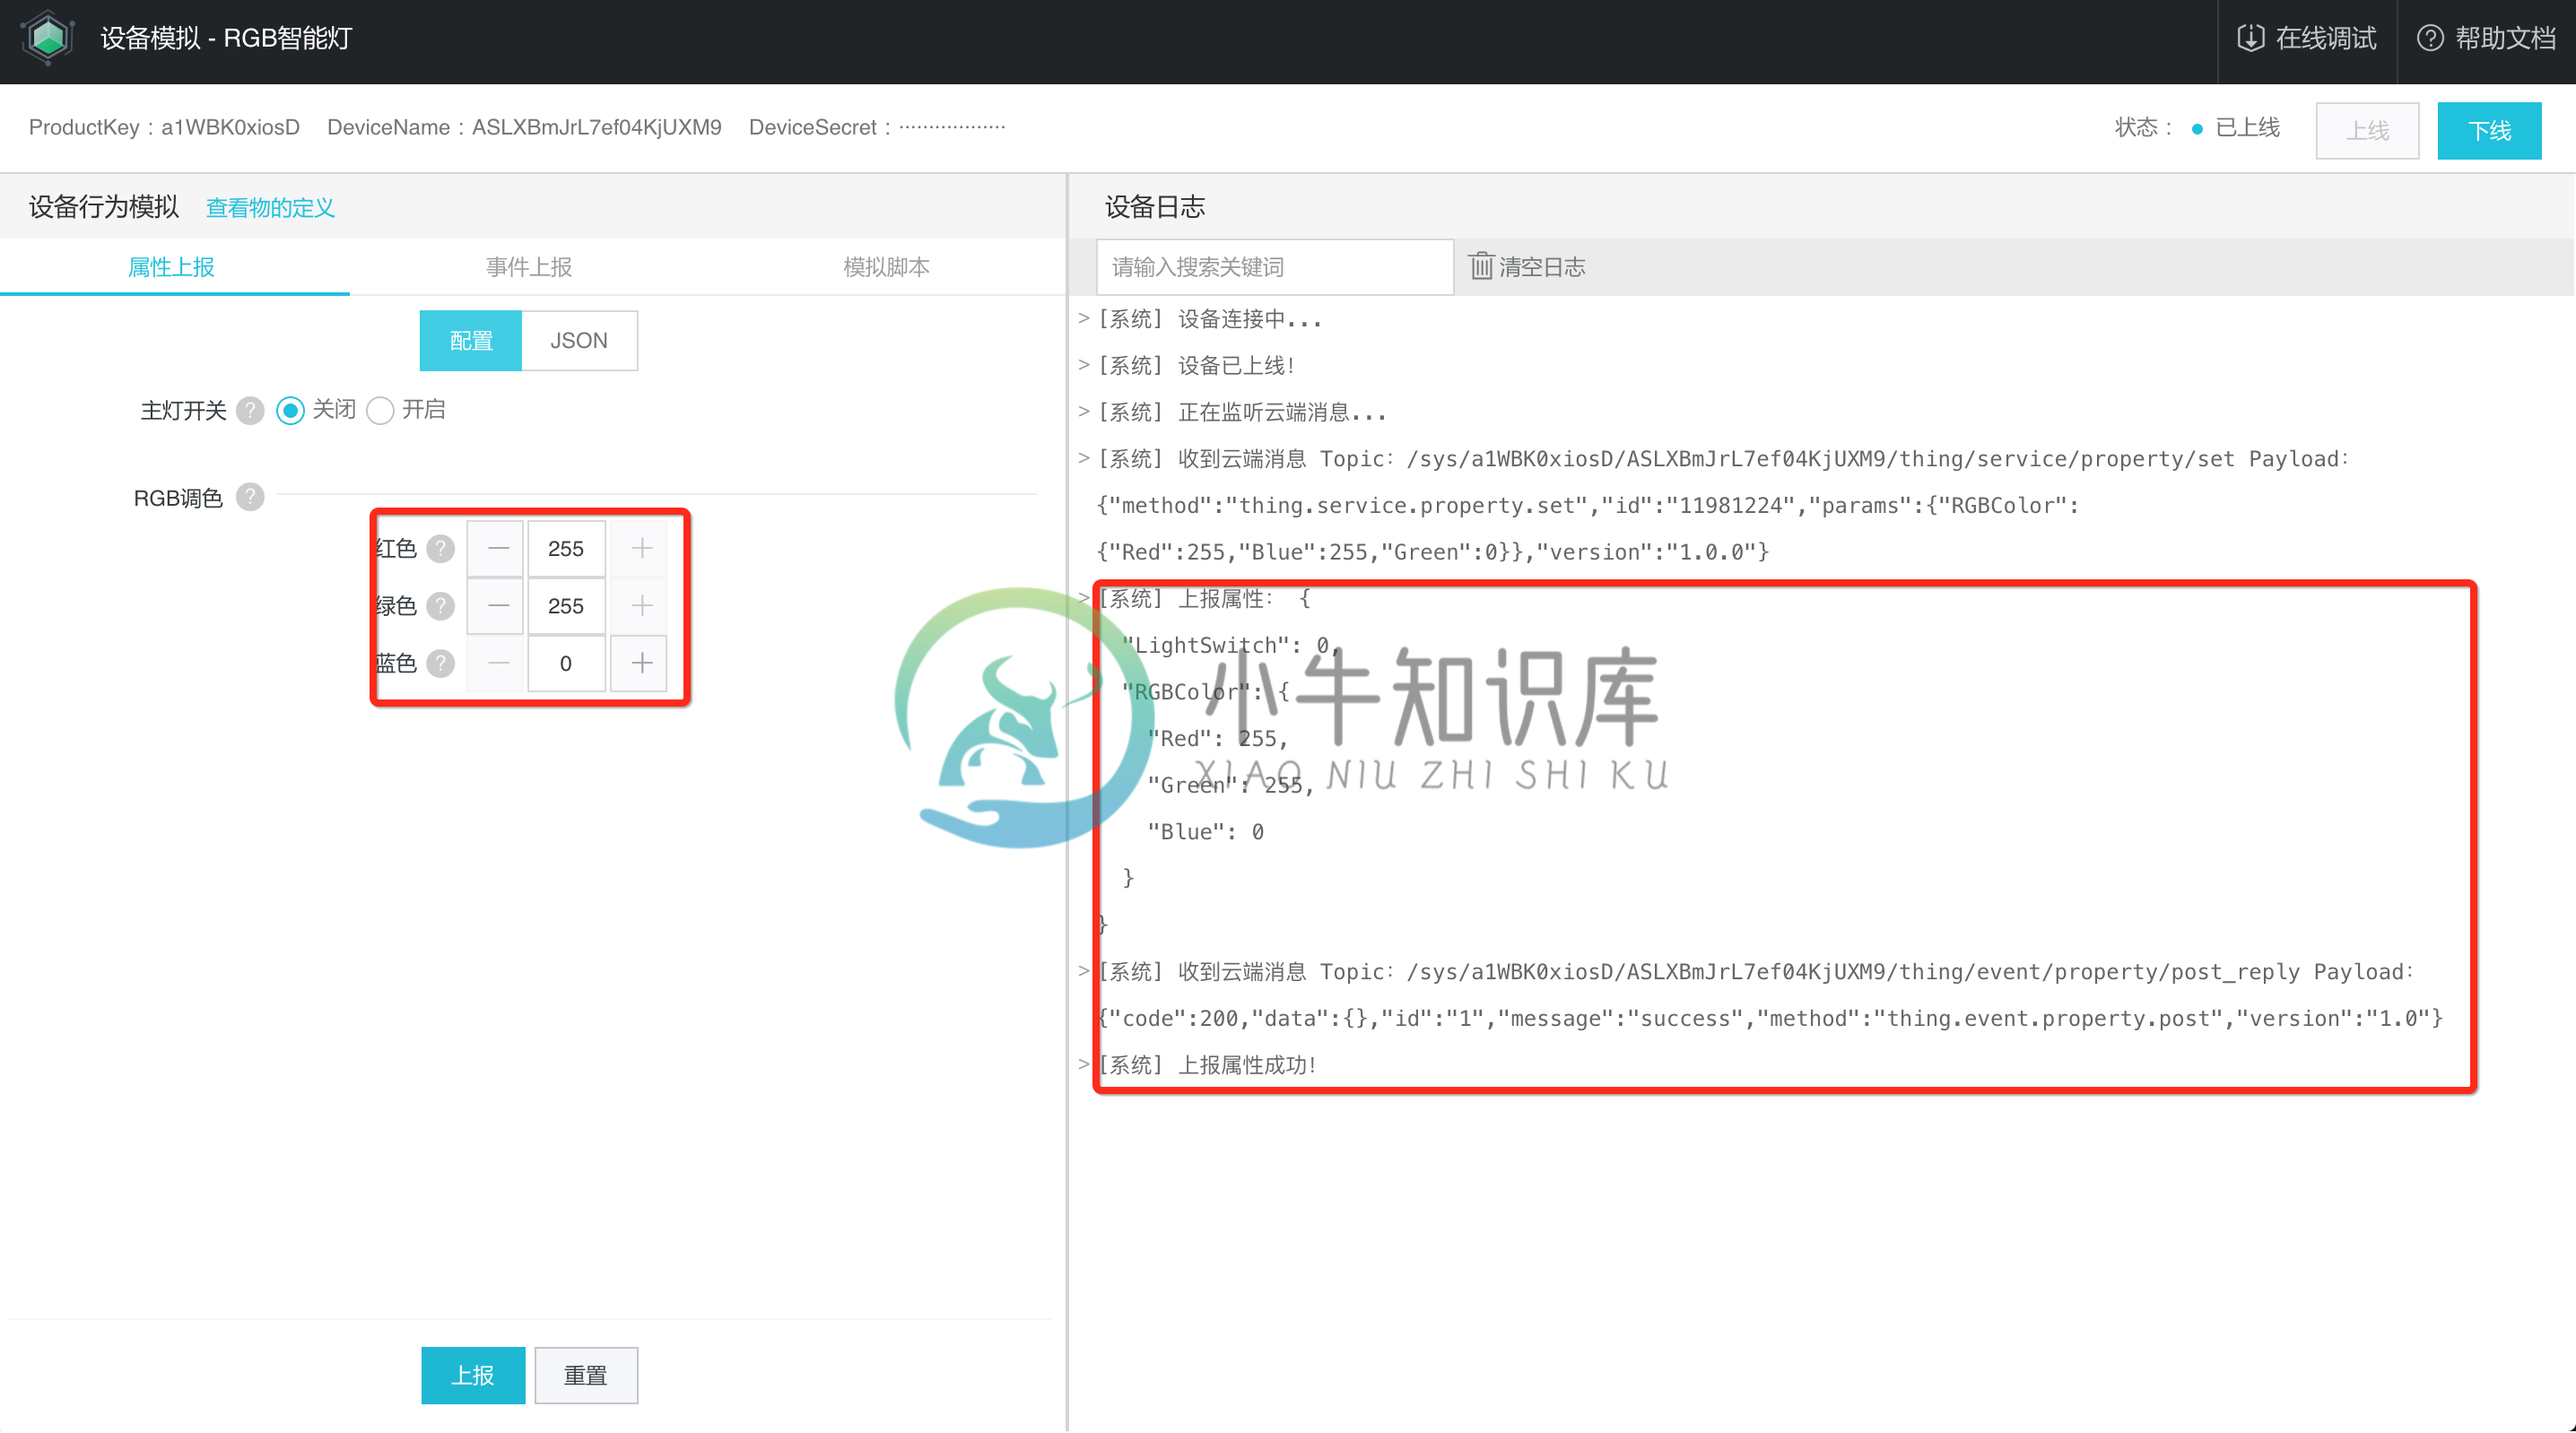Click the "LightSwitch": 0 log line

click(x=1231, y=645)
